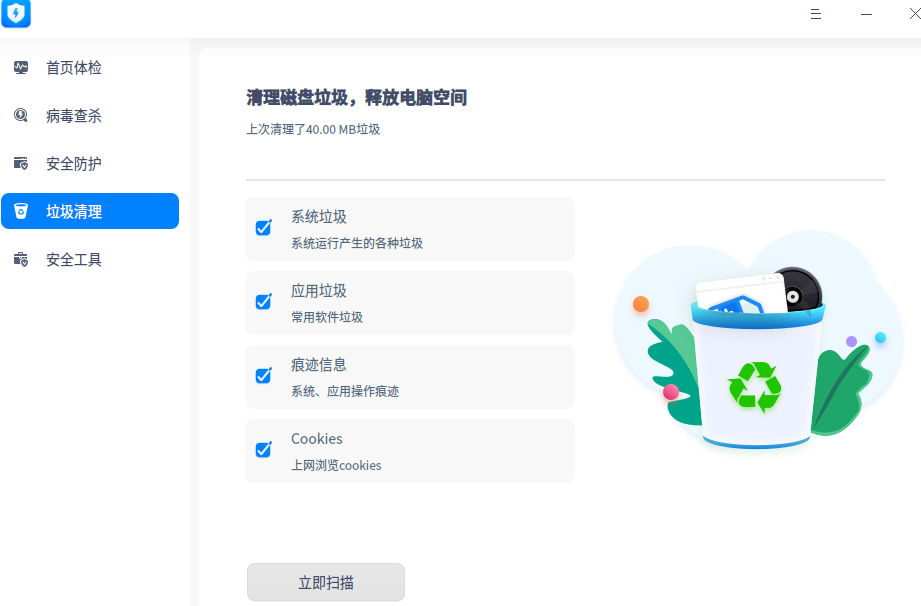This screenshot has width=921, height=606.
Task: Click the 首页体检 monitor icon
Action: (21, 68)
